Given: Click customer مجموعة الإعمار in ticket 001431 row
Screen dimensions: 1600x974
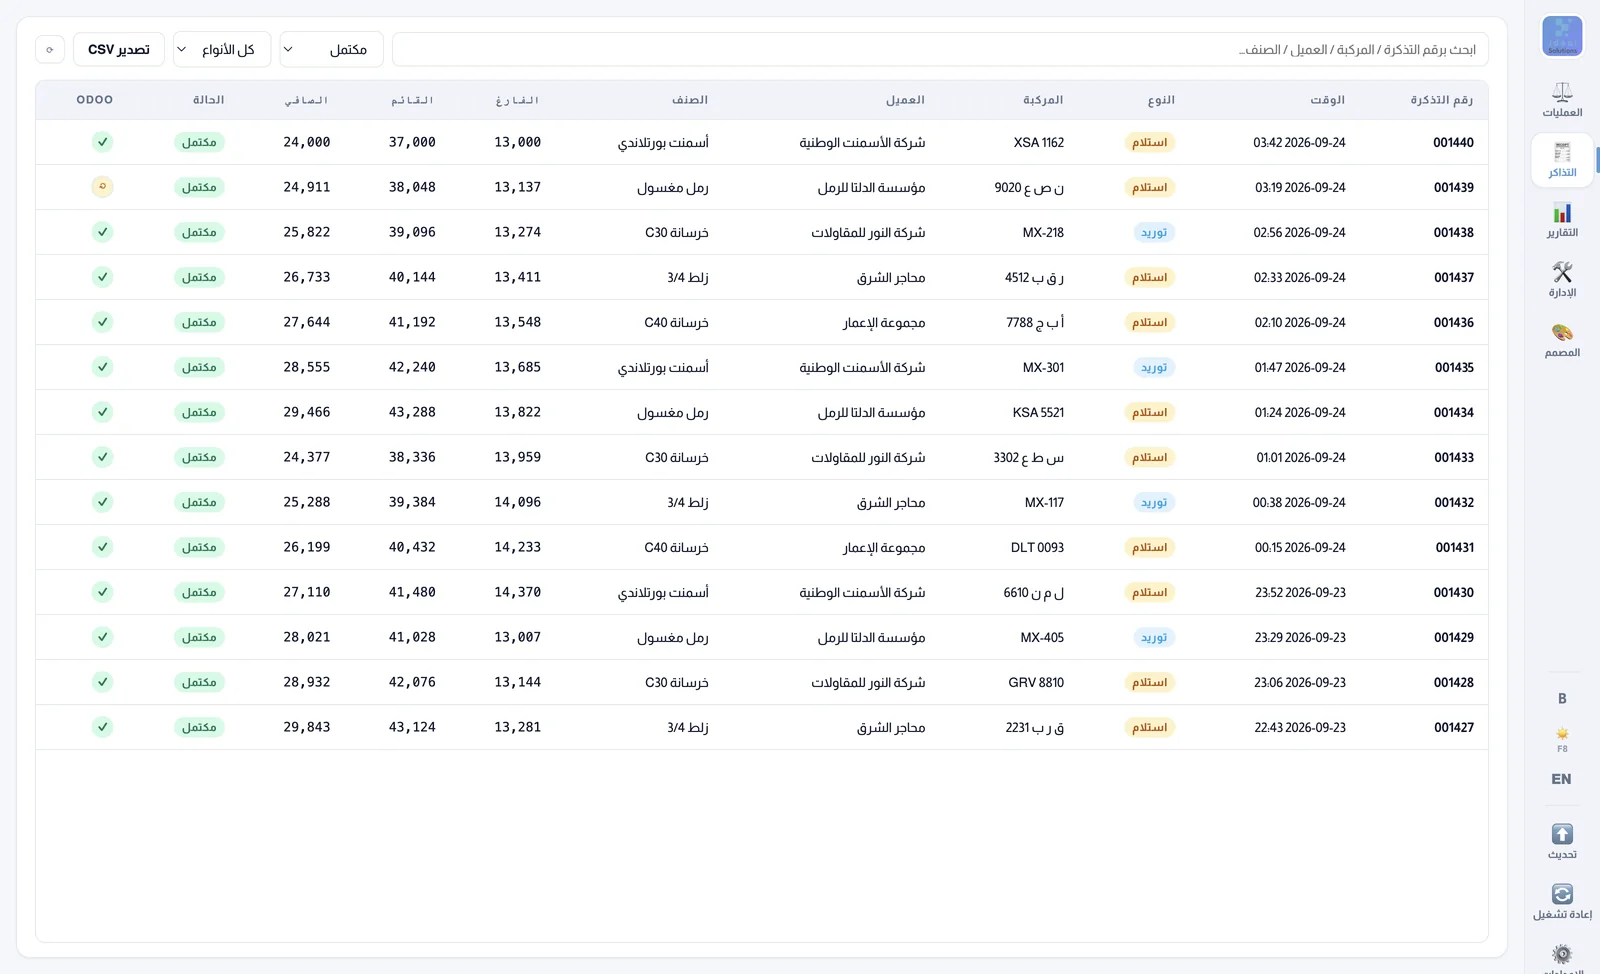Looking at the screenshot, I should click(884, 547).
